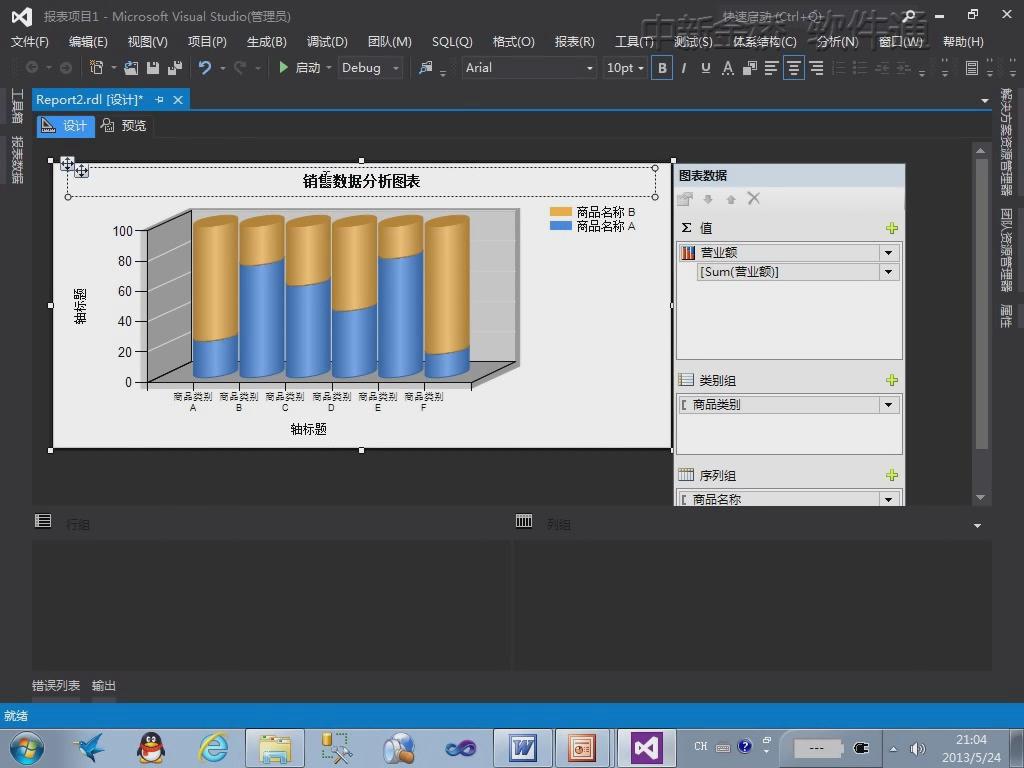Click the open file toolbar icon
The width and height of the screenshot is (1024, 768).
(x=131, y=67)
